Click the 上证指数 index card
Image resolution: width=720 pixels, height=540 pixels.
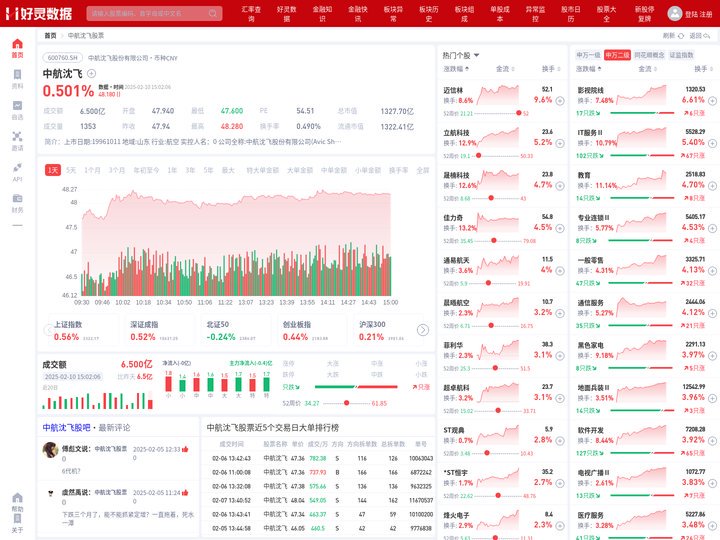tap(82, 331)
